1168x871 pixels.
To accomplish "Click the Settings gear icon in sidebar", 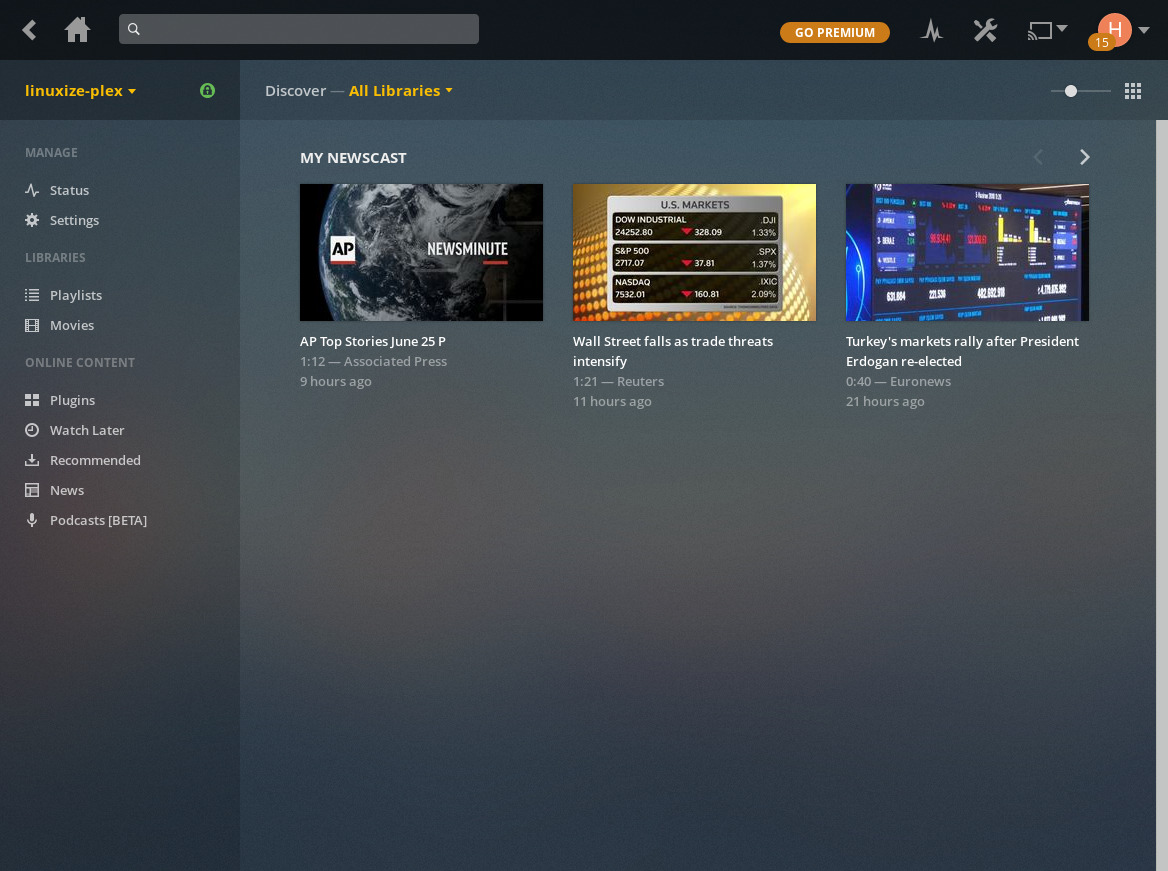I will click(x=32, y=220).
